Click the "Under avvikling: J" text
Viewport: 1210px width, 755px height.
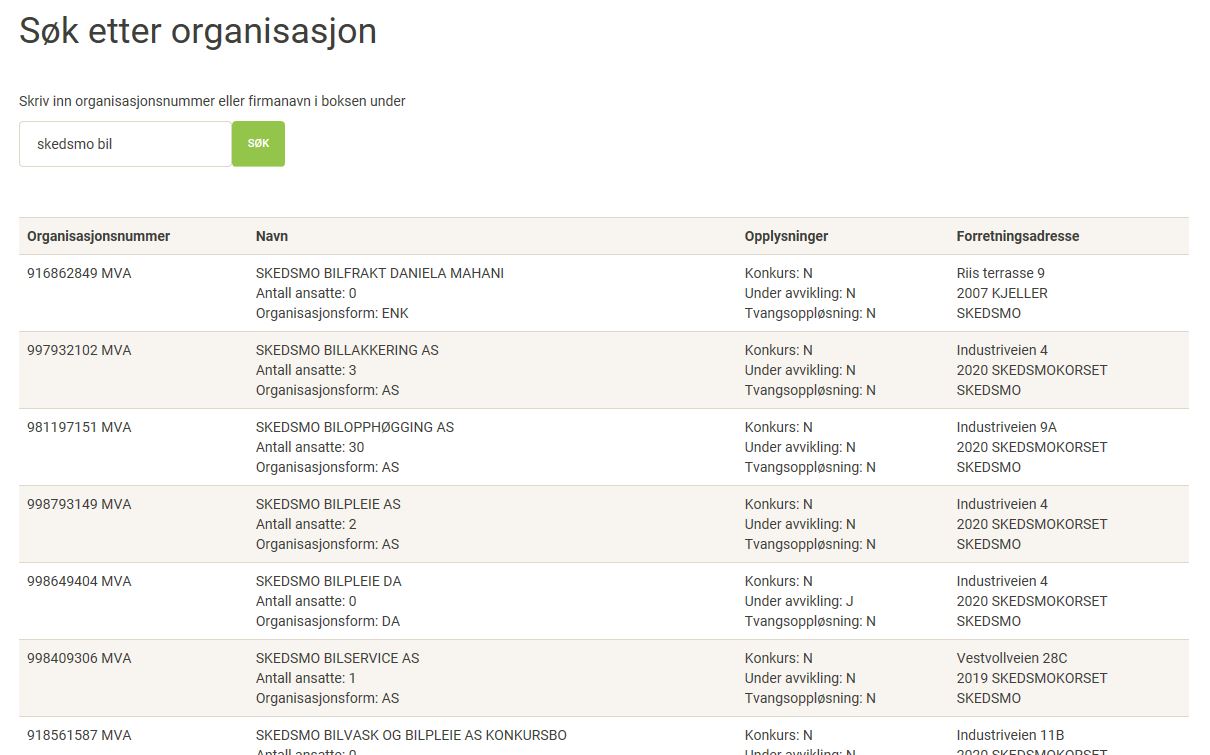coord(799,601)
